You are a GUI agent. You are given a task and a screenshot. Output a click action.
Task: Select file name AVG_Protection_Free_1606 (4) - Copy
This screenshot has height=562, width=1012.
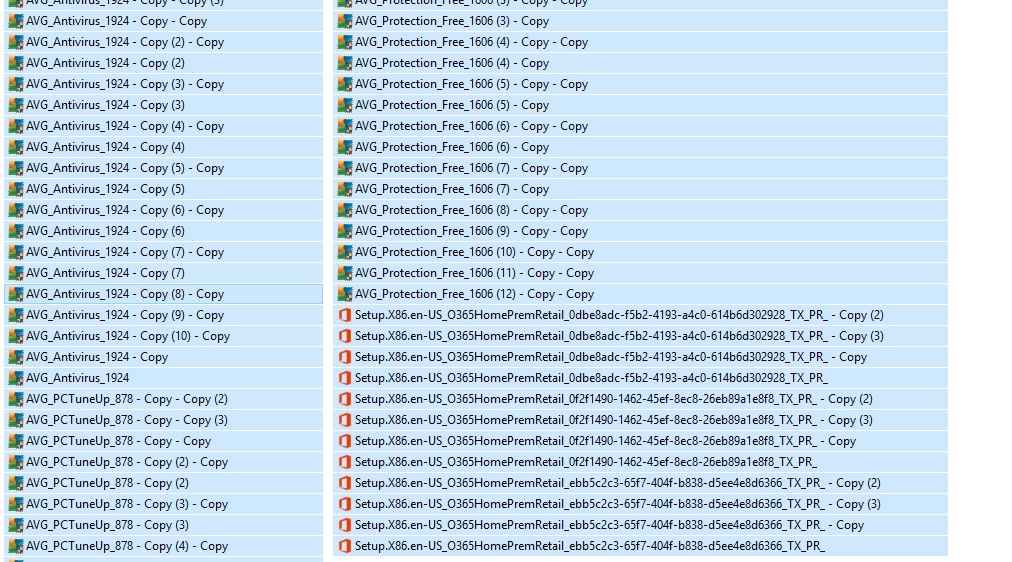coord(452,63)
